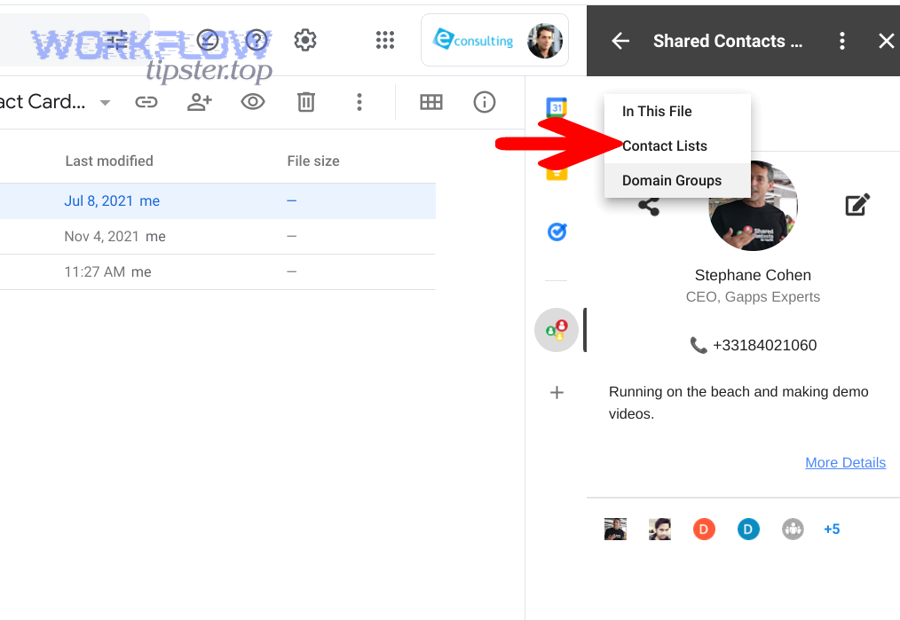
Task: Click the plus icon to get add-ons
Action: [x=557, y=393]
